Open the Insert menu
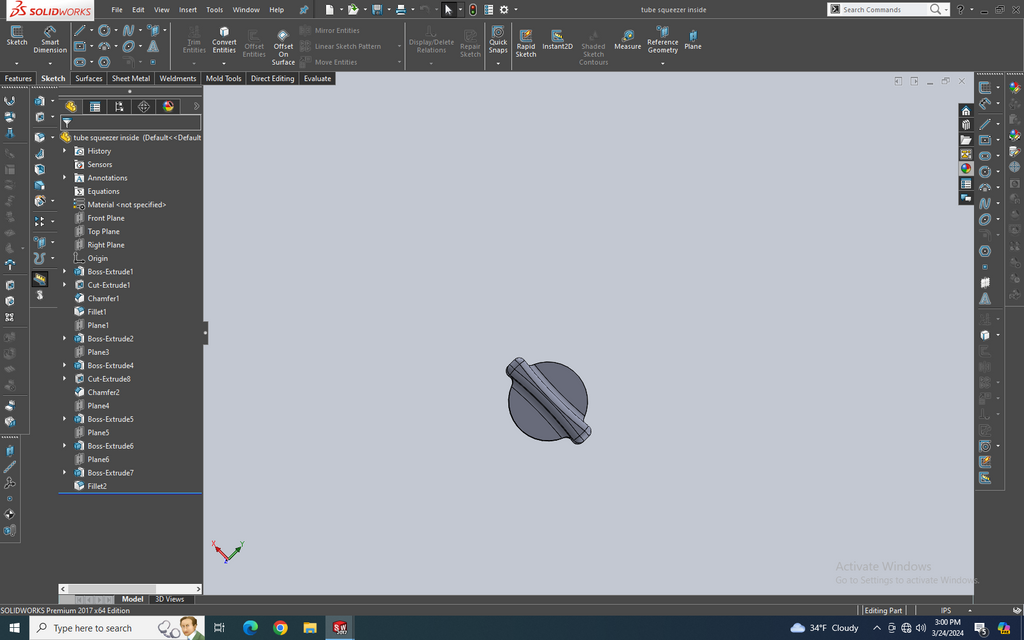Screen dimensions: 1024x640 click(188, 10)
